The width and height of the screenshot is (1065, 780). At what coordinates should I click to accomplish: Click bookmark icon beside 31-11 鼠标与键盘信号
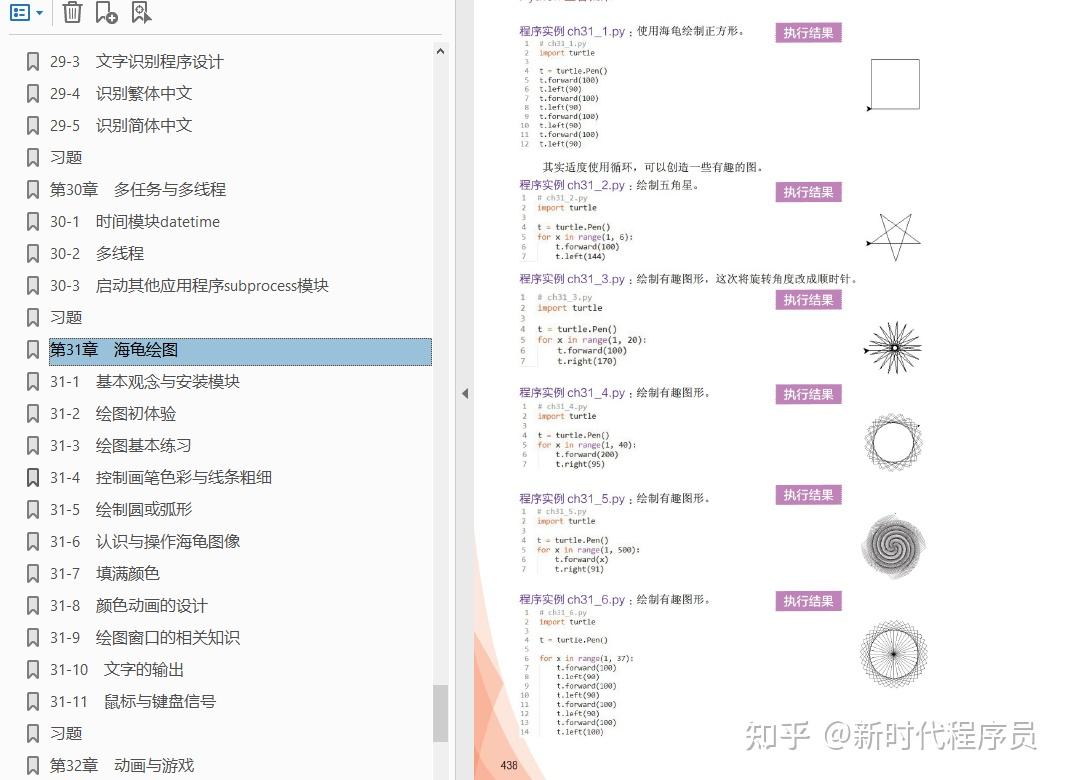pos(33,701)
